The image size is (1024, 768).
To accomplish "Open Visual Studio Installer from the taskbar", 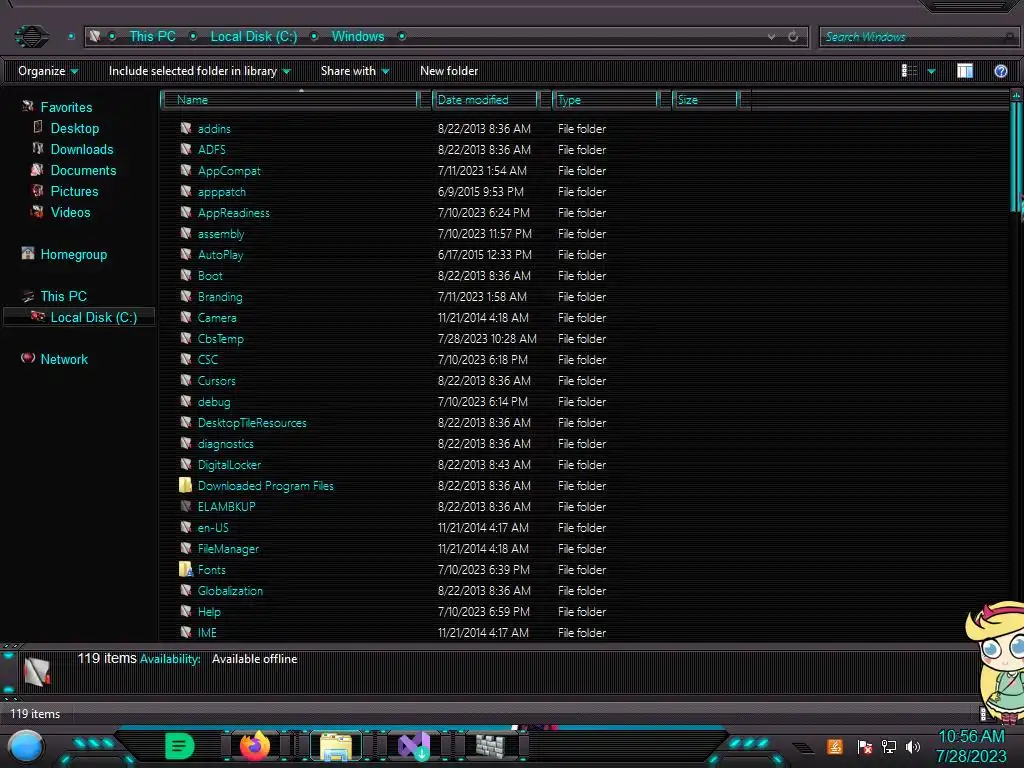I will 414,746.
